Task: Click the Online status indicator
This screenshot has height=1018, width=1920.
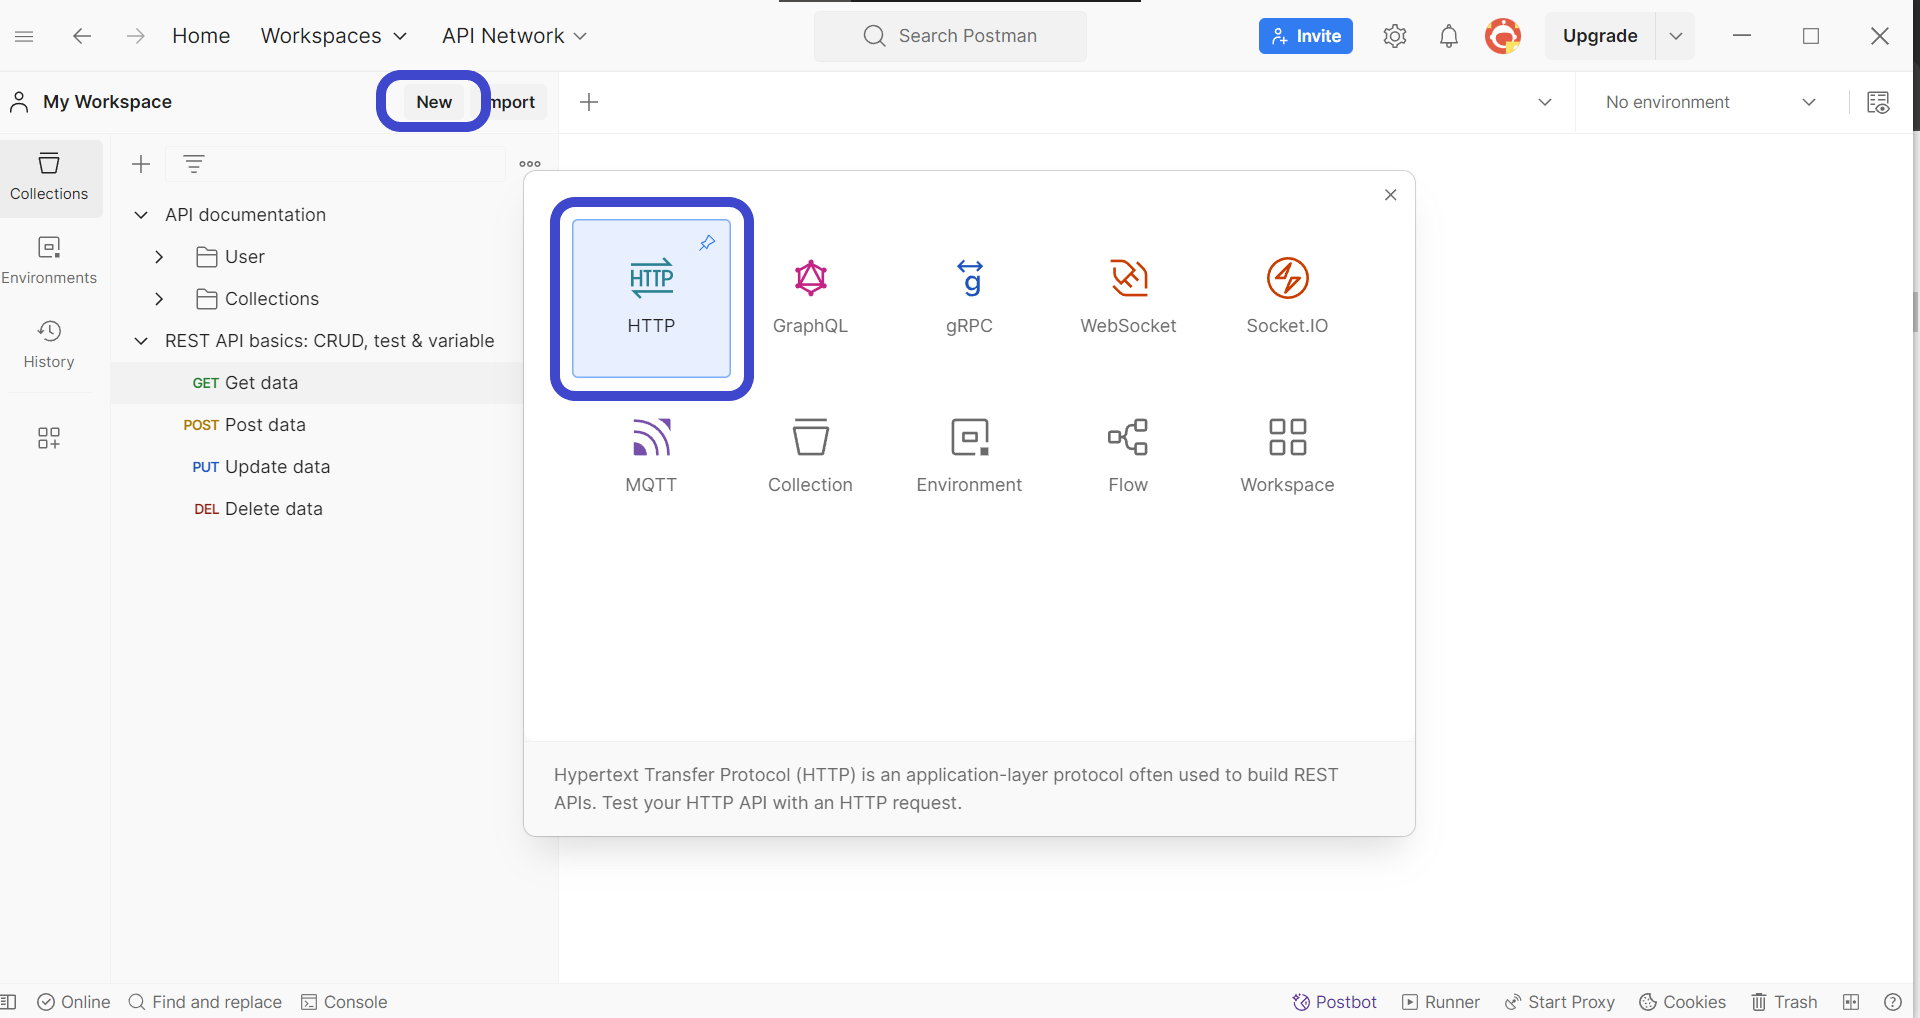Action: coord(74,1002)
